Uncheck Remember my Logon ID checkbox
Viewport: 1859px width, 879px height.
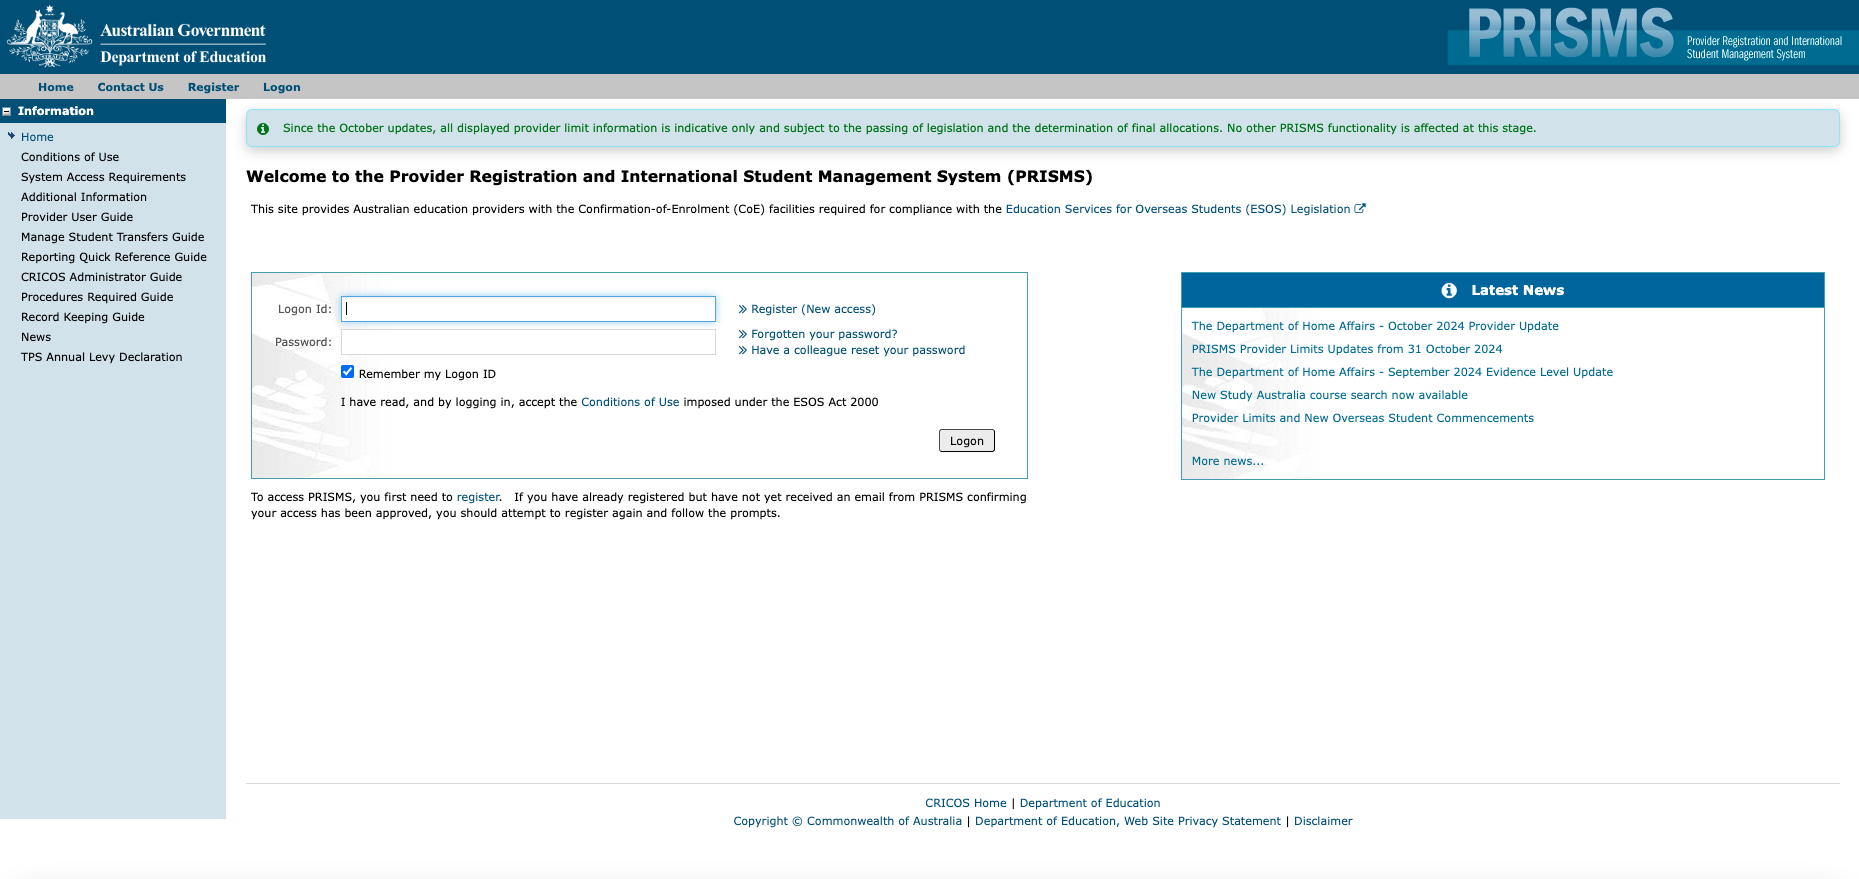347,372
